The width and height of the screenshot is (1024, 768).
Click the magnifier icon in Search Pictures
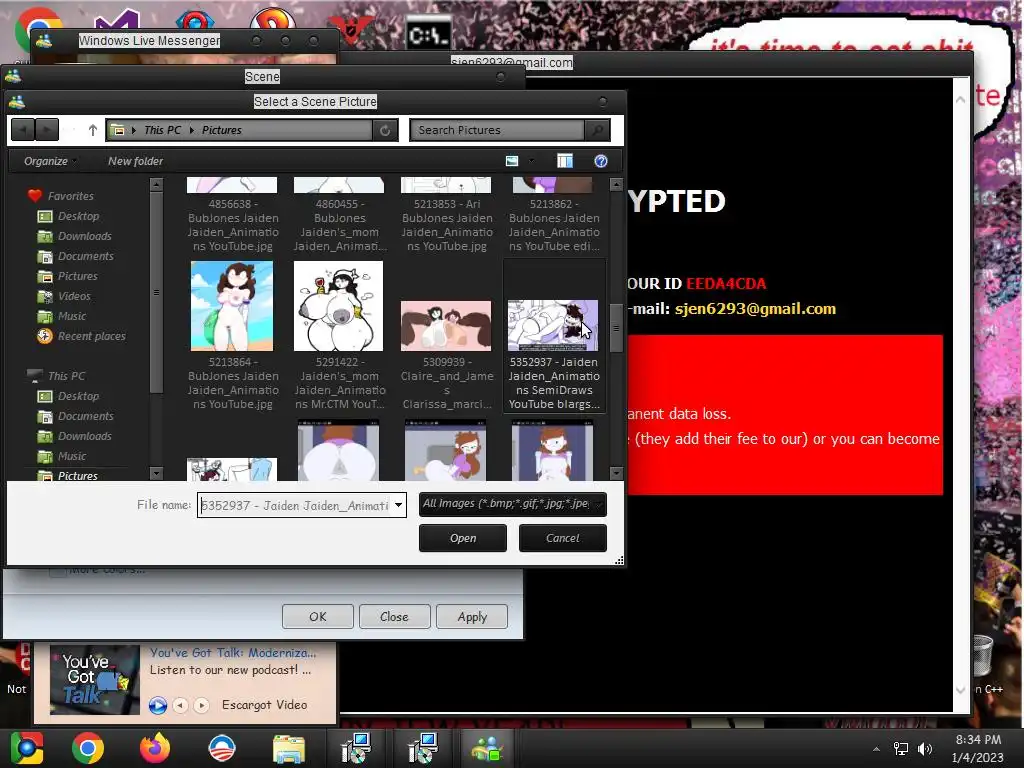tap(598, 130)
